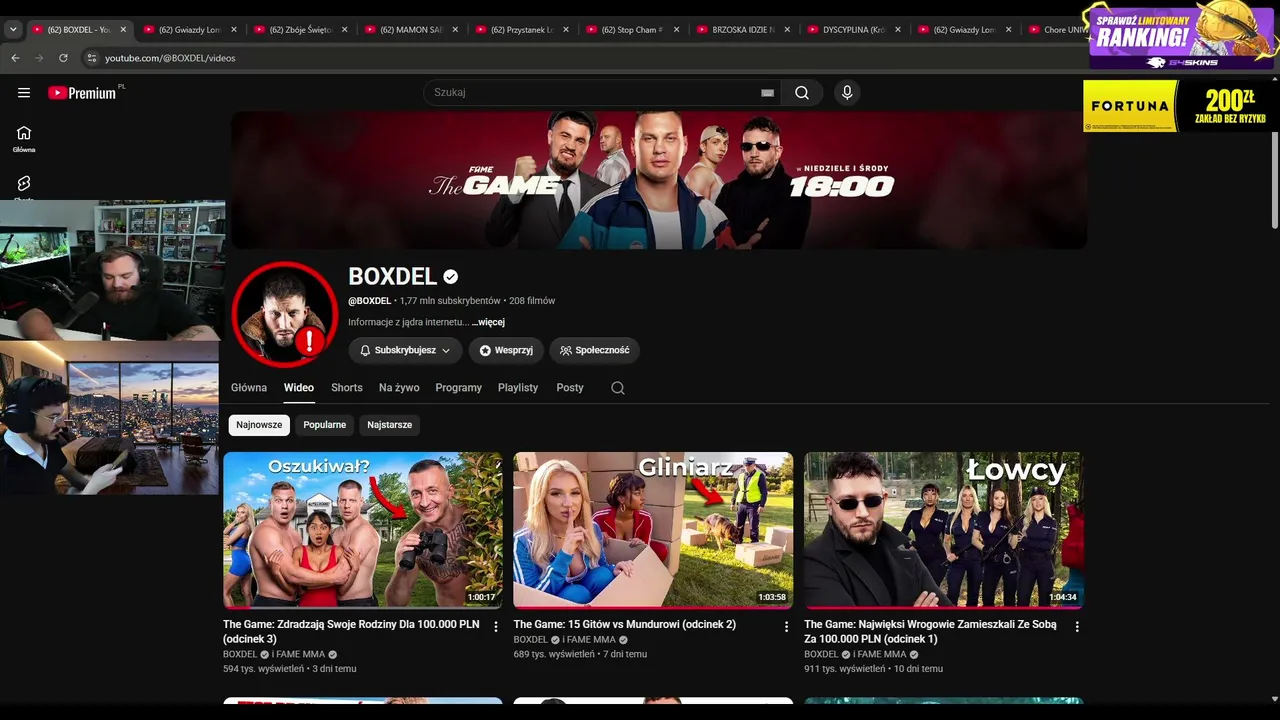1280x720 pixels.
Task: Click the magnifier search button in header
Action: tap(802, 93)
